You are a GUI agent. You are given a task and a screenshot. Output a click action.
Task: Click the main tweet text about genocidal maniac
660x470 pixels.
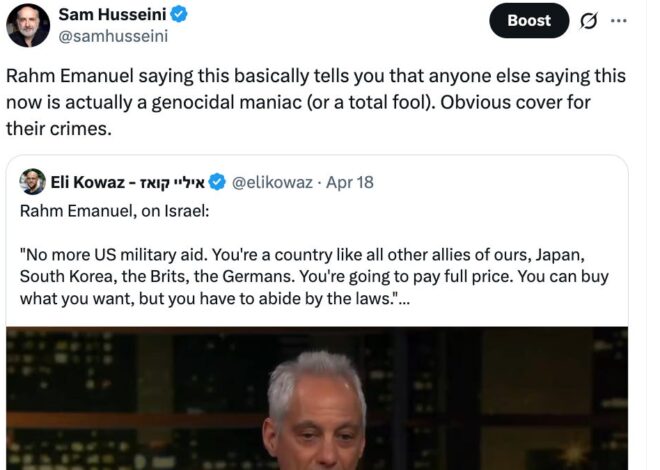316,102
